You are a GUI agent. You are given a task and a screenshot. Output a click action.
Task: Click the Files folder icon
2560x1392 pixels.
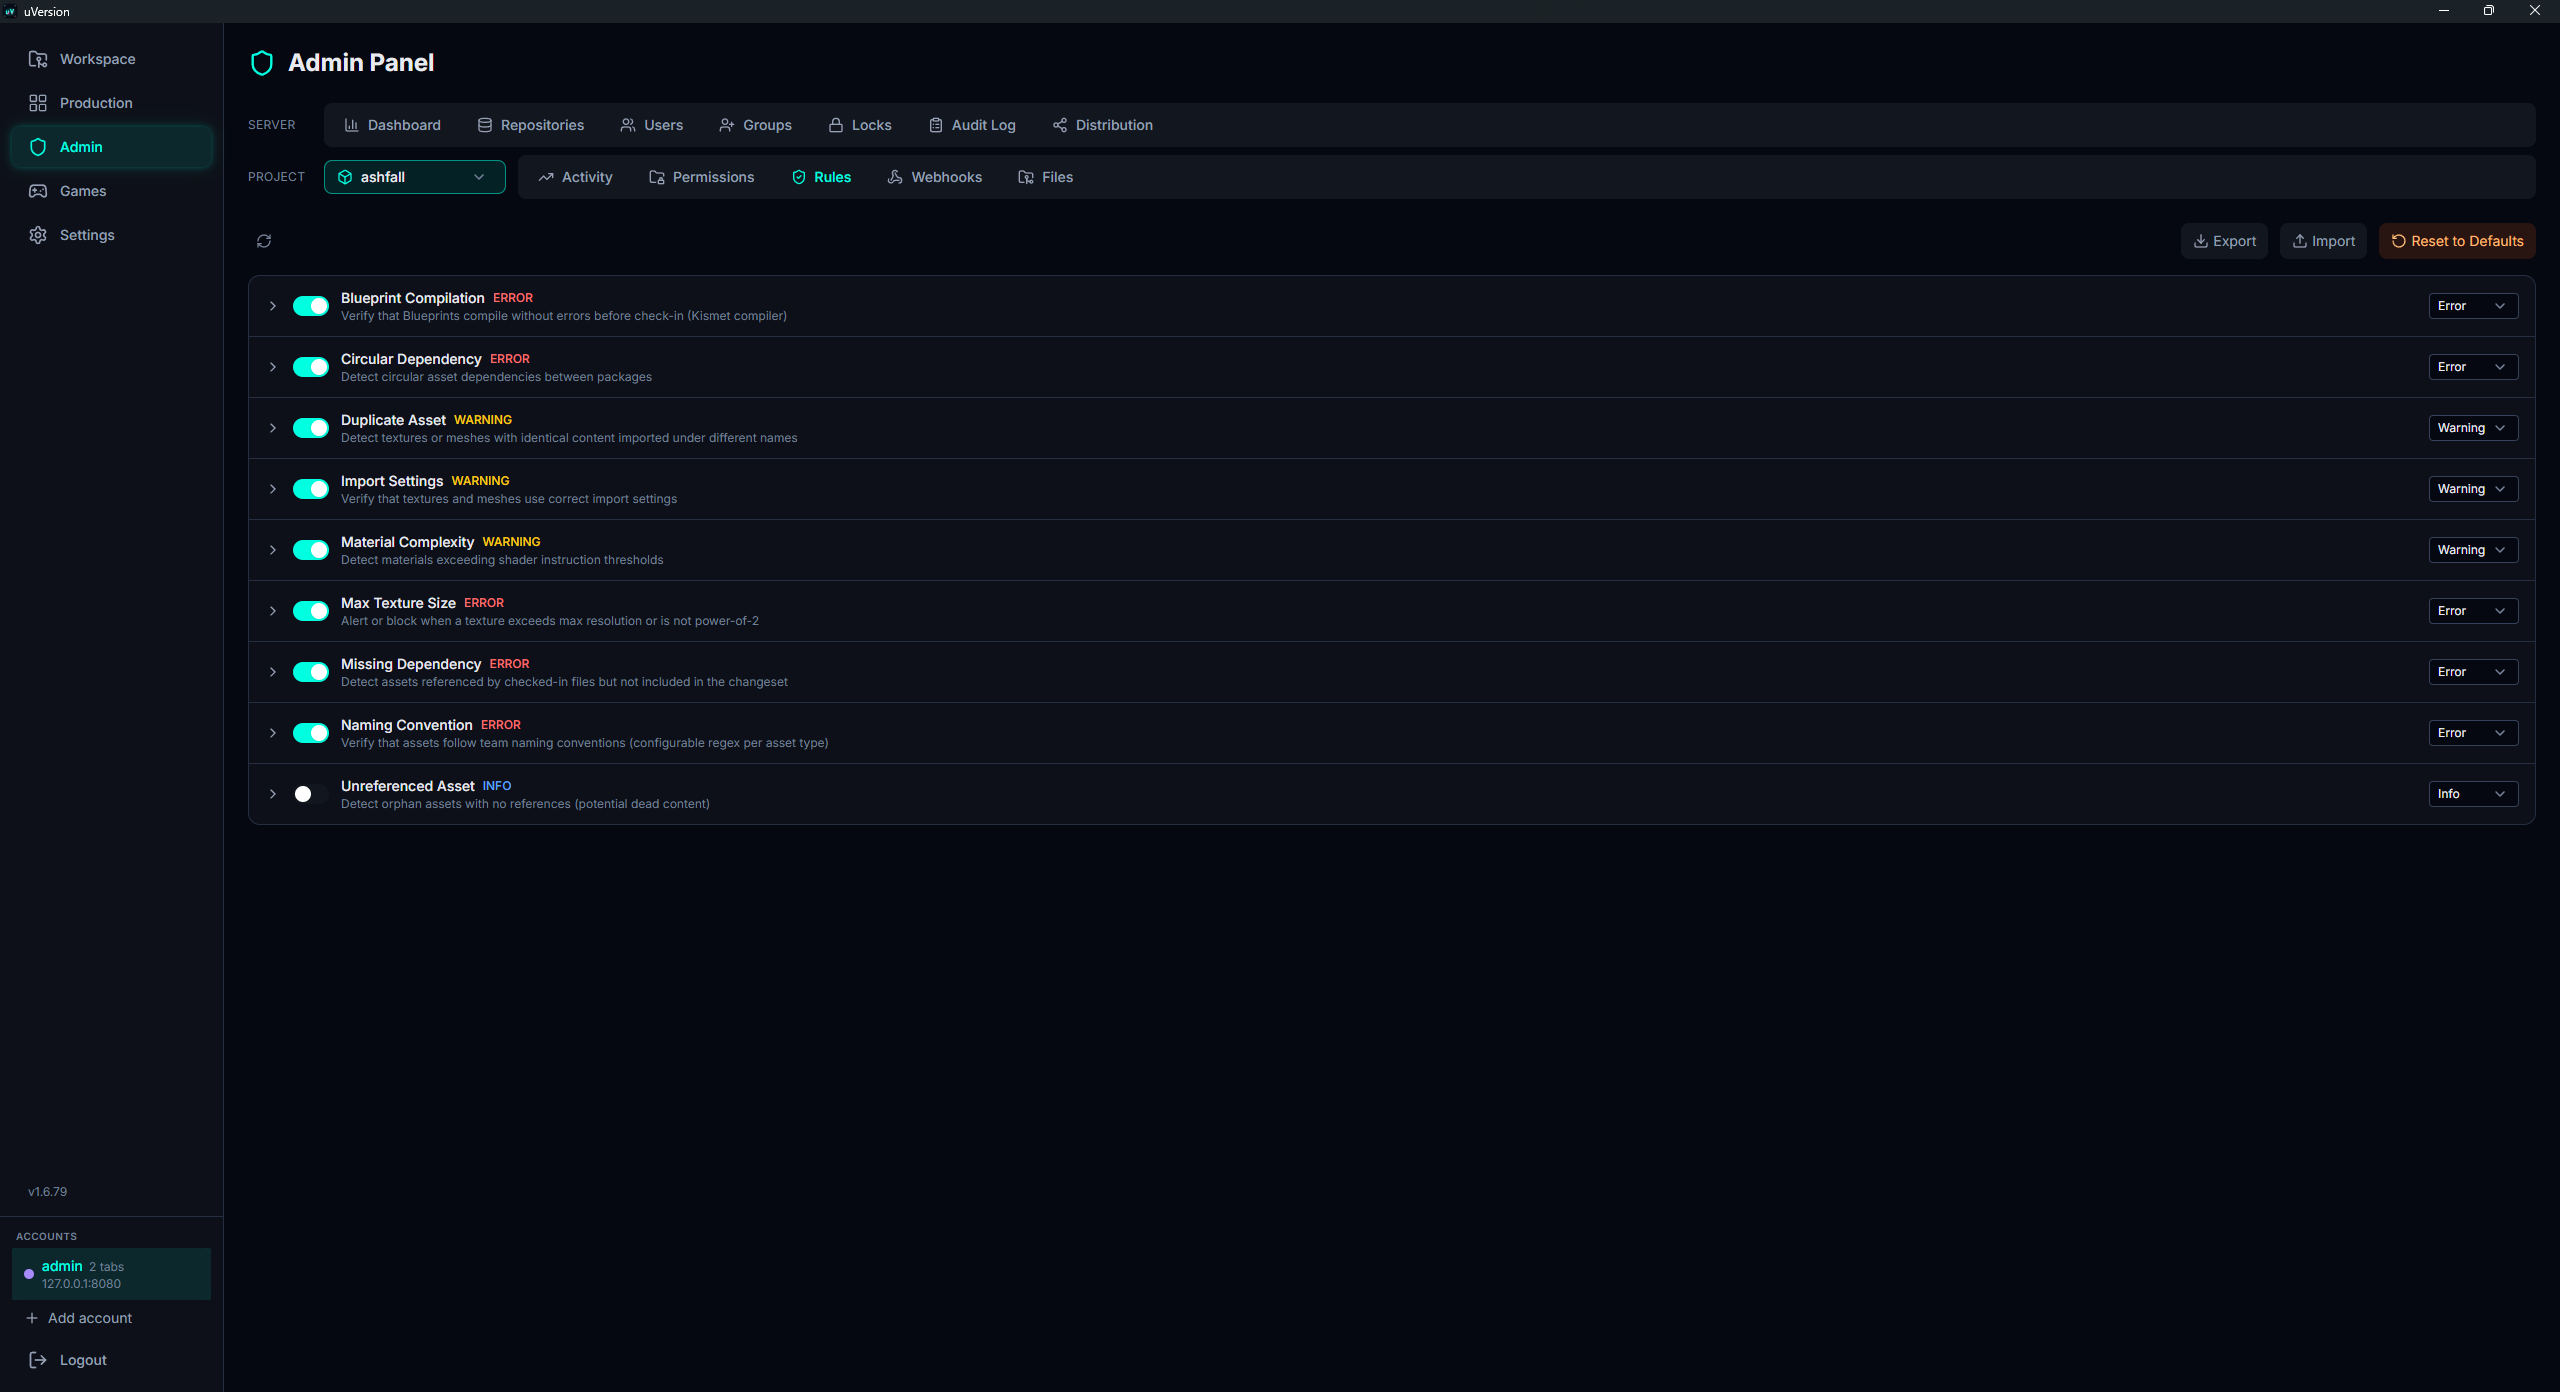tap(1026, 177)
